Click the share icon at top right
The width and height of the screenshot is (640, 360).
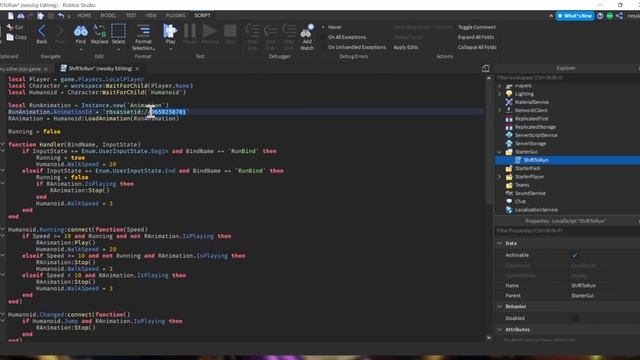coord(619,16)
